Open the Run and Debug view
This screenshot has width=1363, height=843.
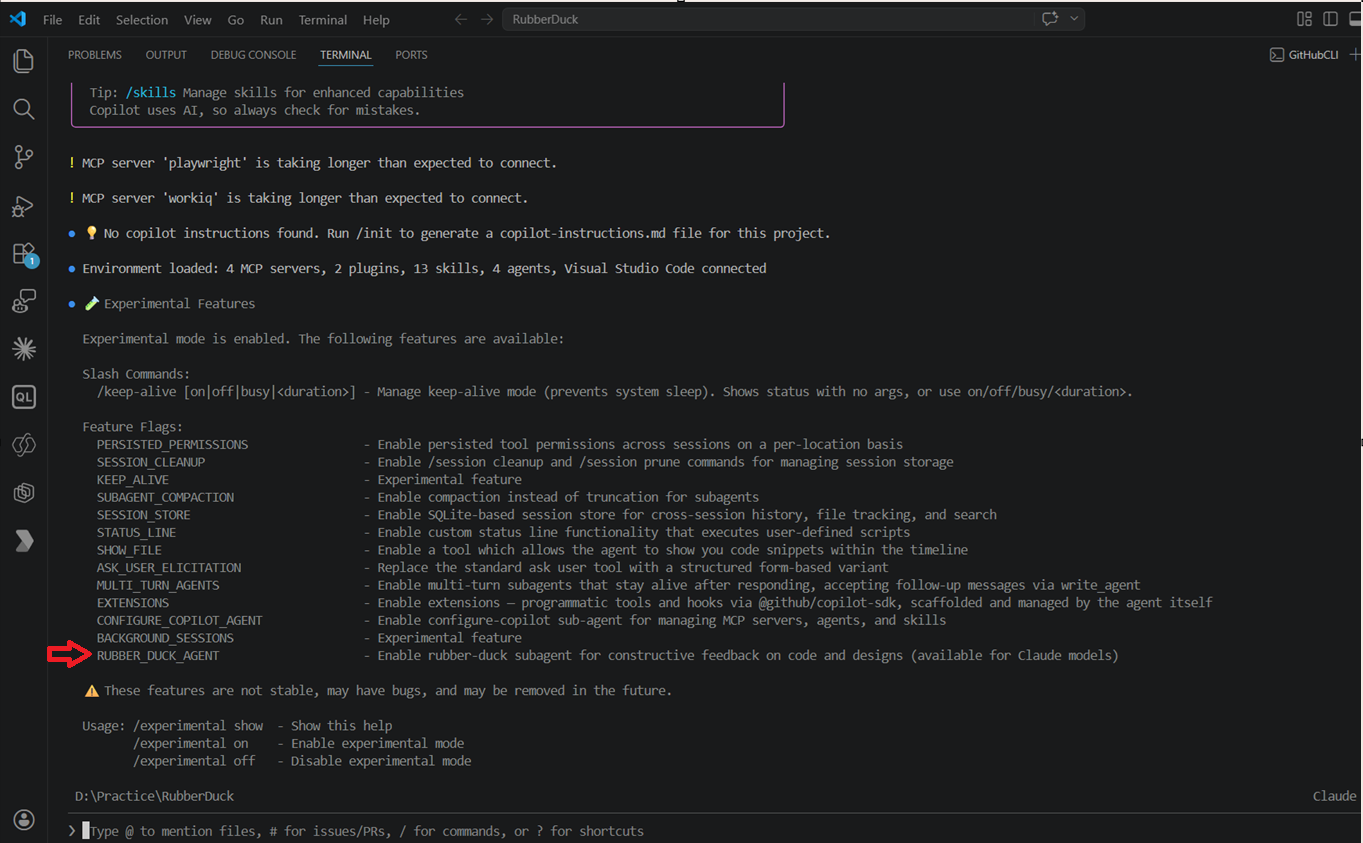[x=23, y=206]
